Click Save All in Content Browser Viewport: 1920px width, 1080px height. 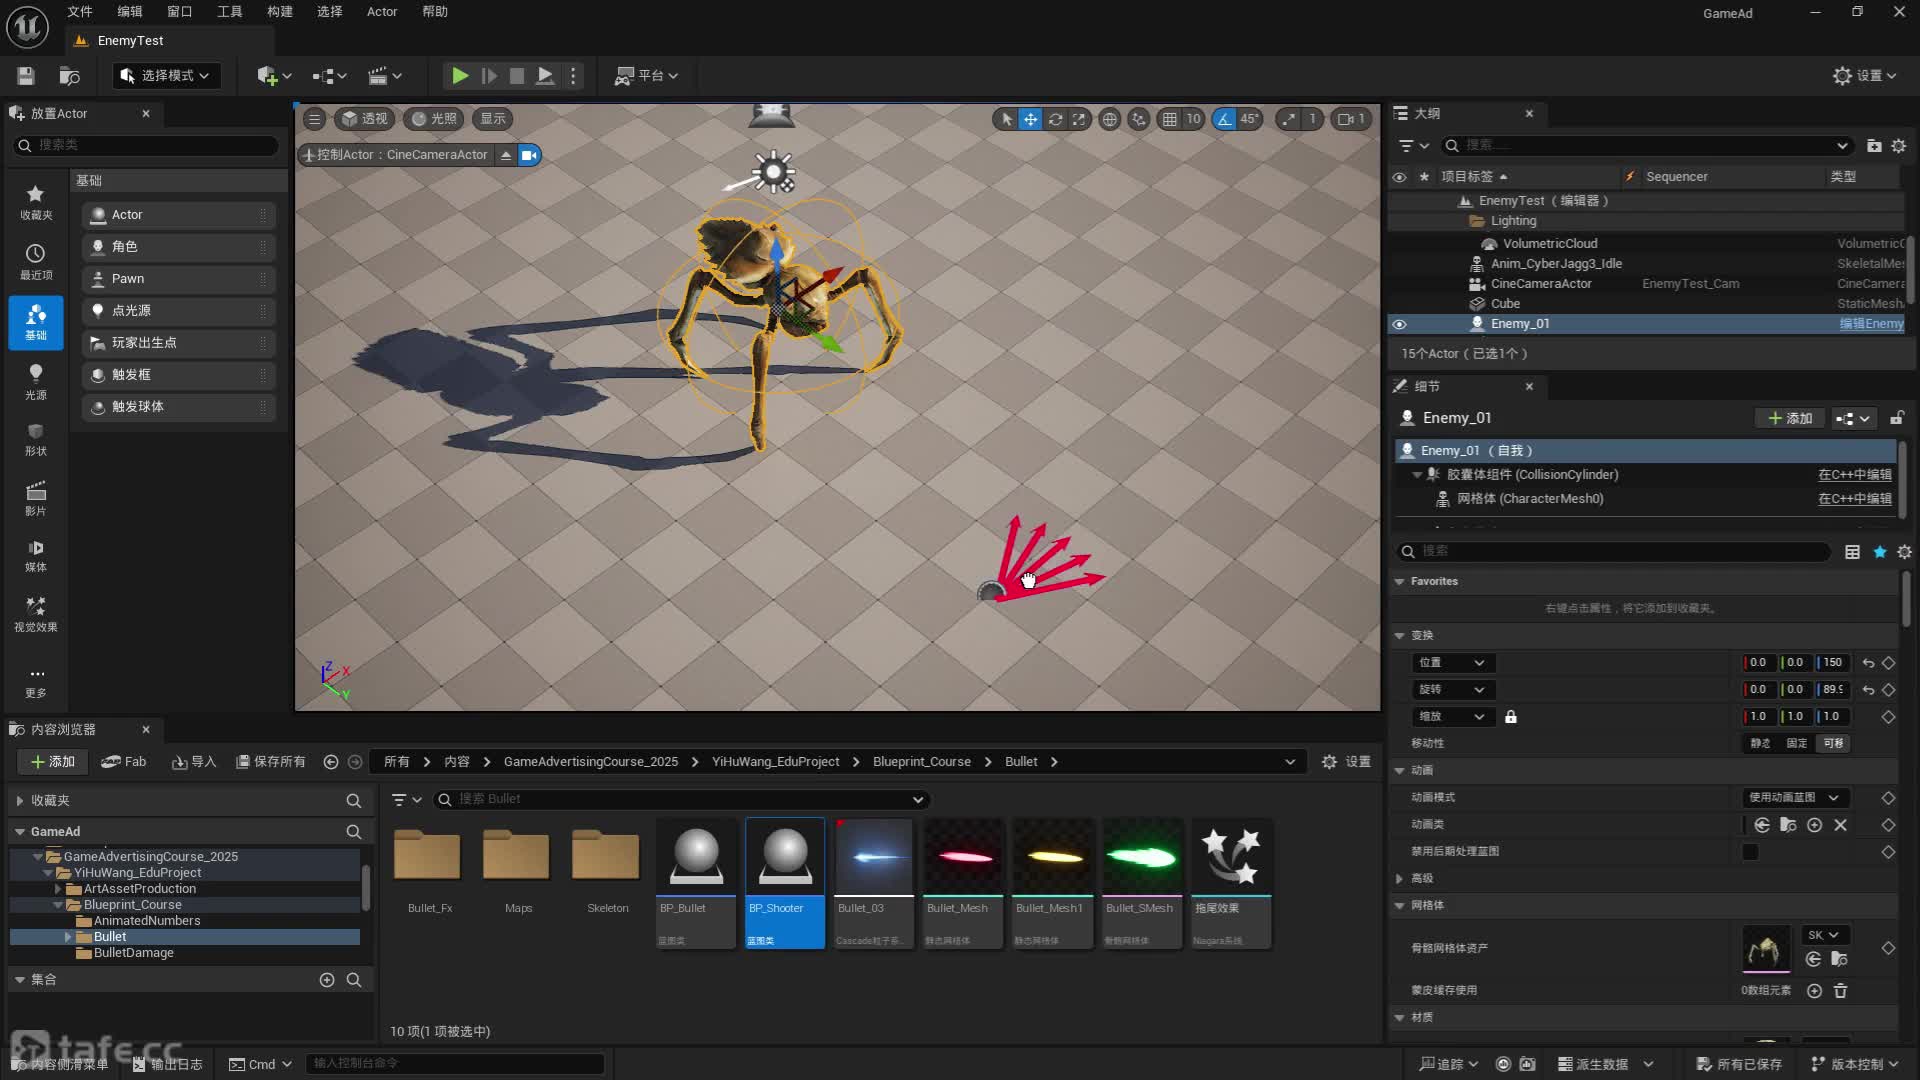coord(270,762)
